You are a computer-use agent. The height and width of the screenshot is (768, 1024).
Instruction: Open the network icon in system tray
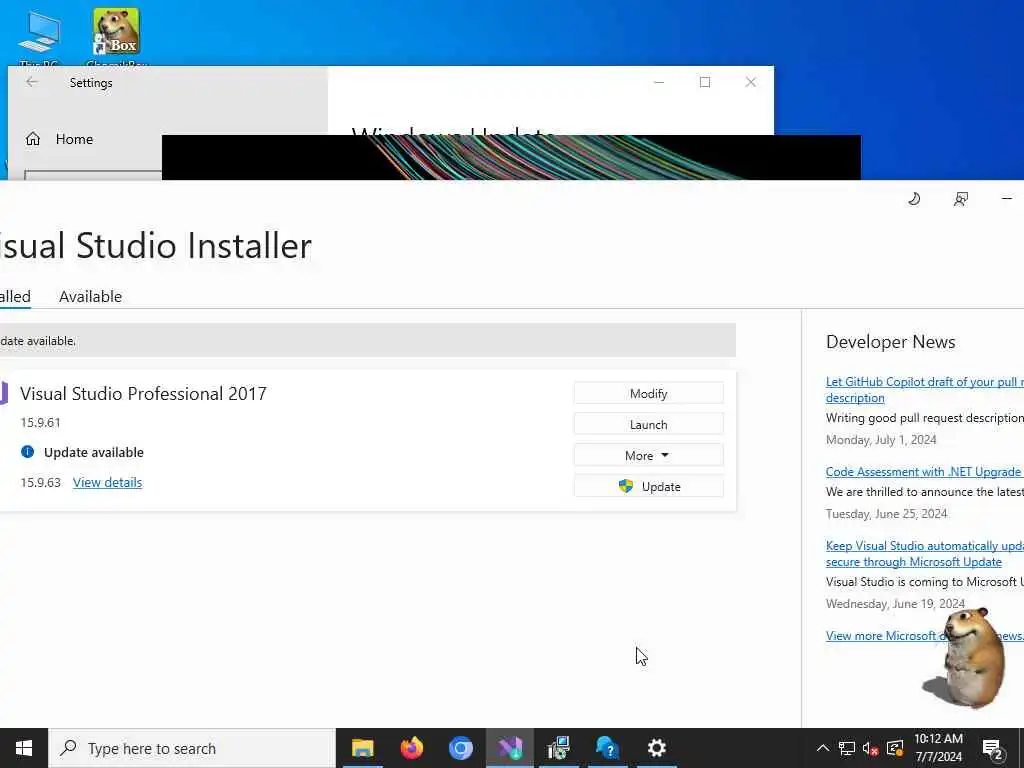(x=847, y=748)
